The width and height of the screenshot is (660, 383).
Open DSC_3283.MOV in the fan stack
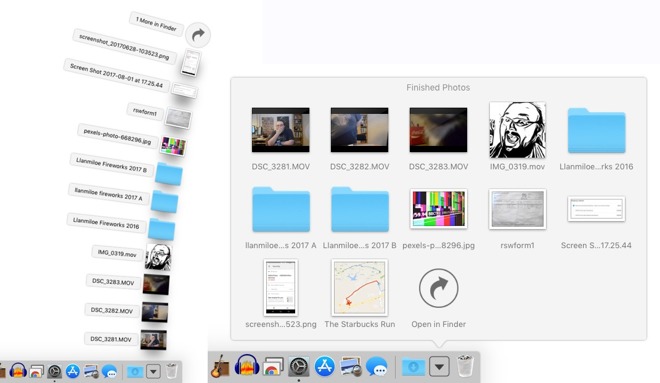coord(156,284)
